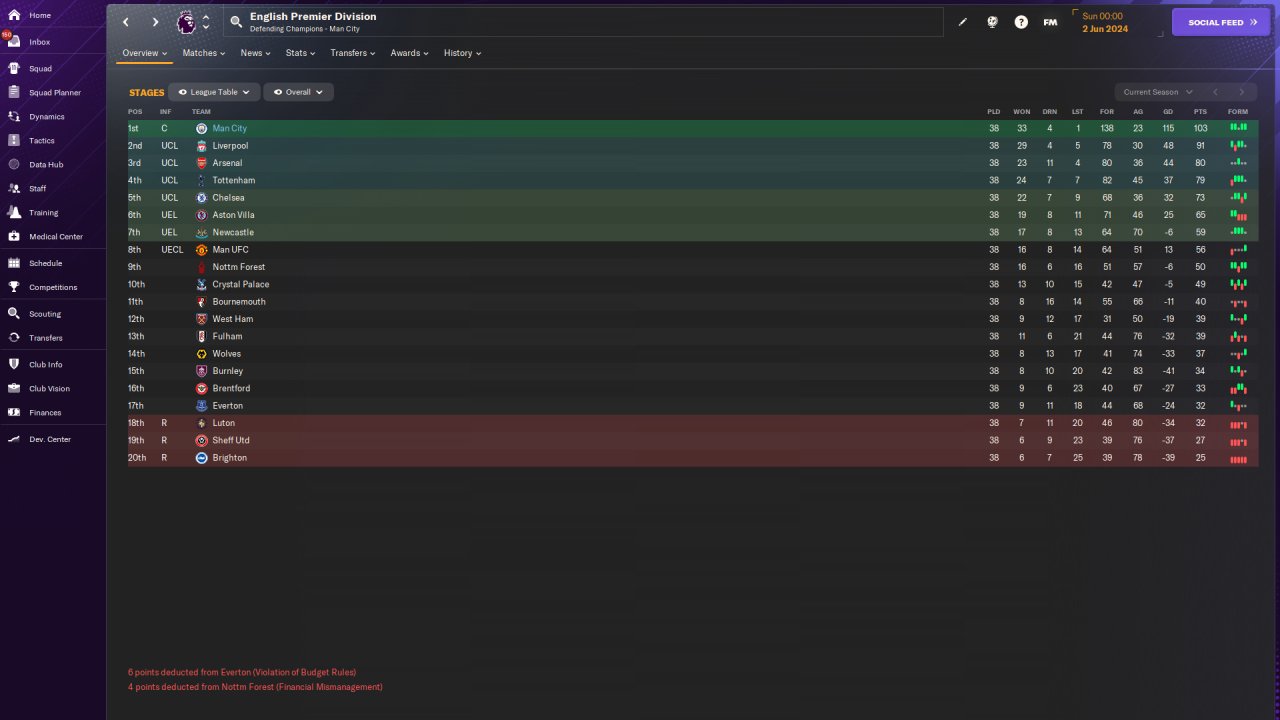Toggle the Overall view eye selector
Viewport: 1280px width, 720px height.
point(298,92)
